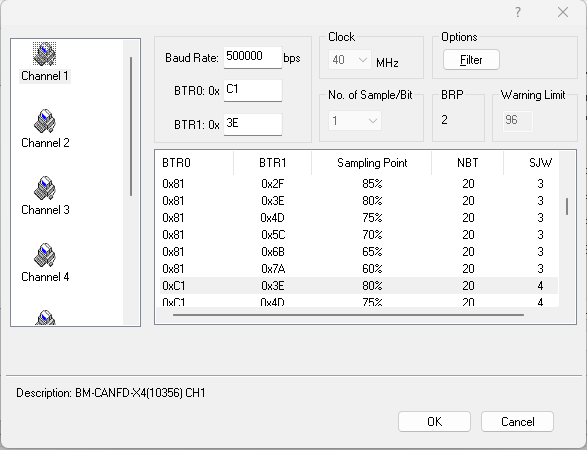Select the Channel 4 device icon
The height and width of the screenshot is (450, 587).
pos(45,255)
